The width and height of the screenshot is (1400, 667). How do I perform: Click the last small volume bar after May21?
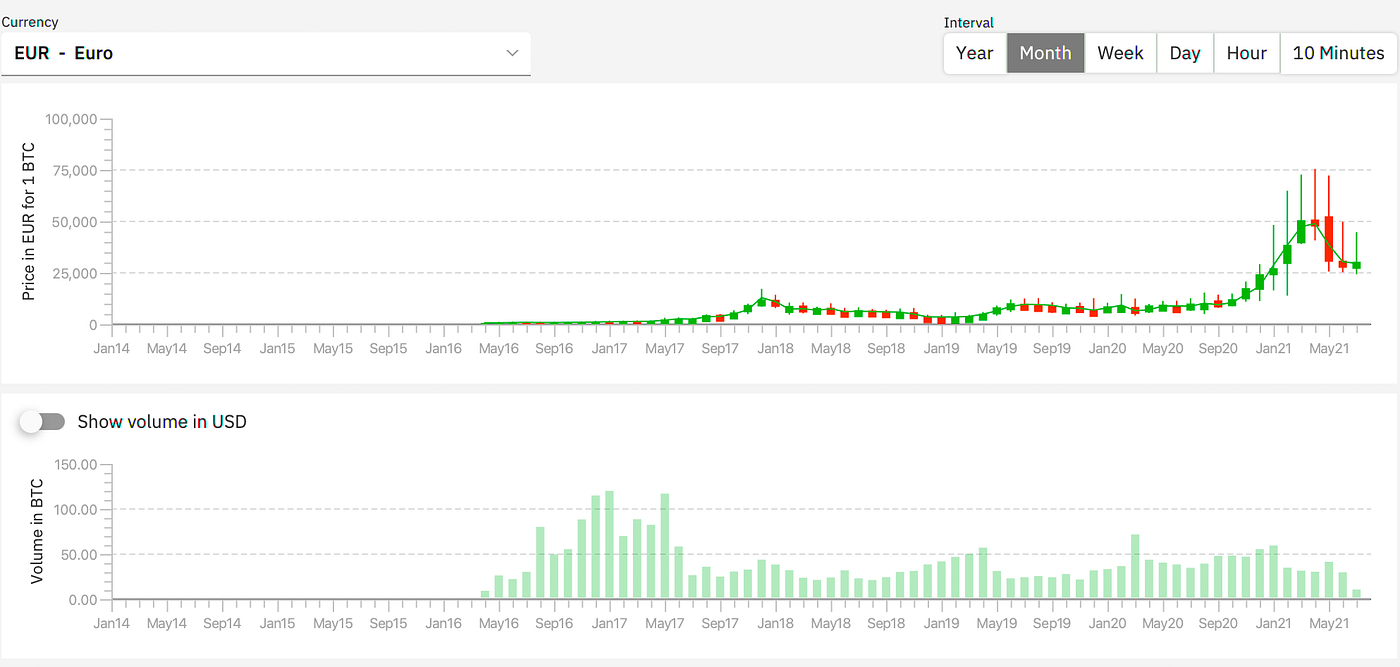pyautogui.click(x=1356, y=594)
